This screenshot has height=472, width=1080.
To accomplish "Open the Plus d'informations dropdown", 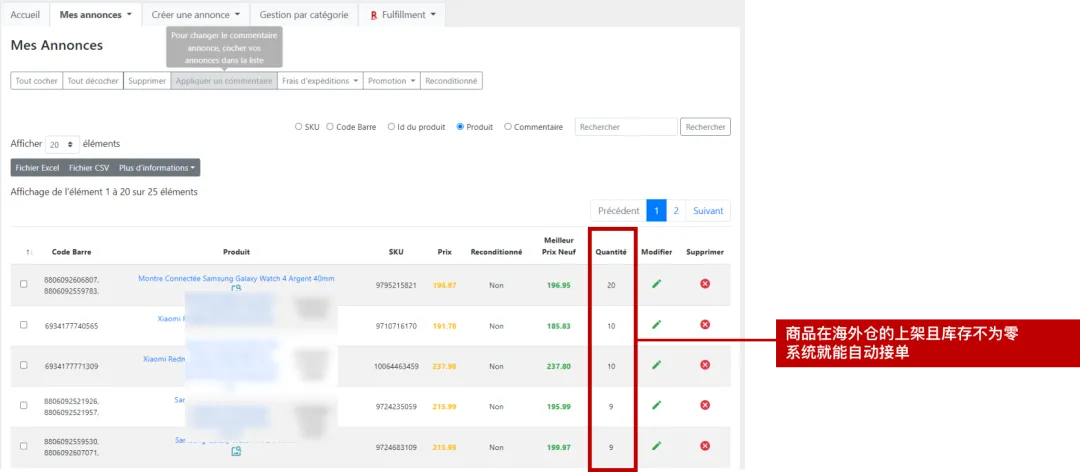I will point(157,167).
